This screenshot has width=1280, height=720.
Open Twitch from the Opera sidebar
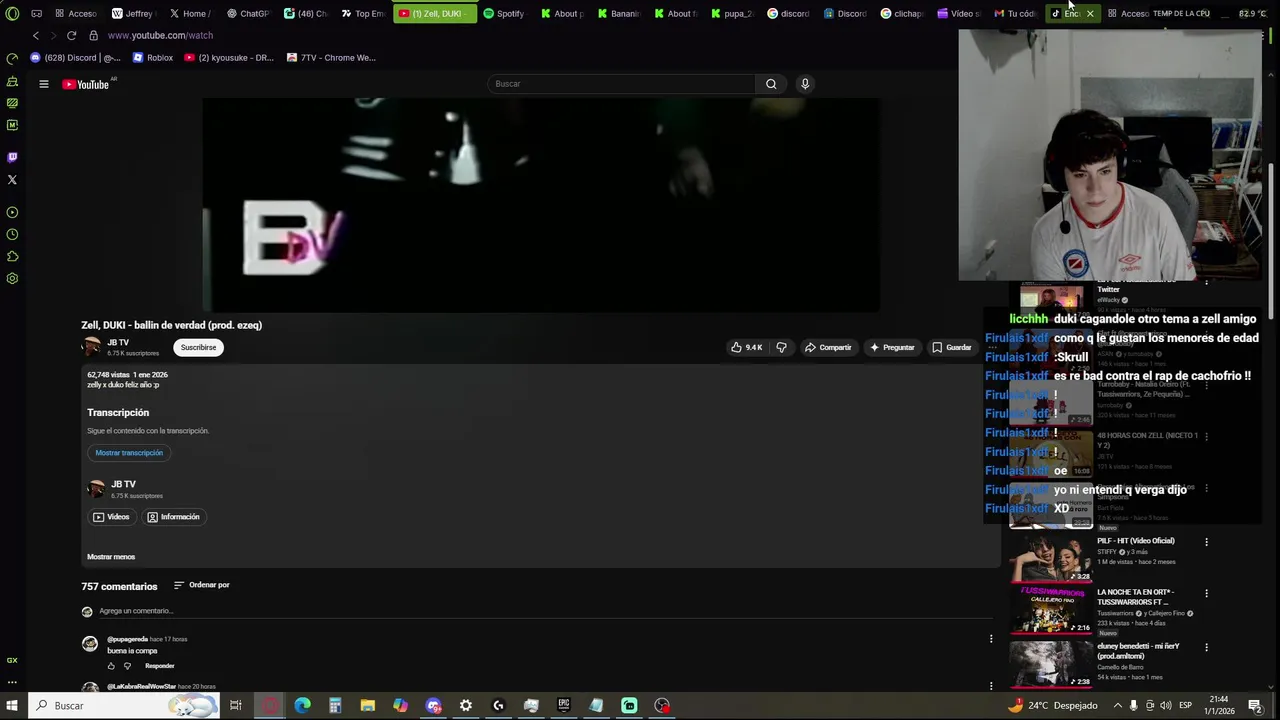click(12, 157)
